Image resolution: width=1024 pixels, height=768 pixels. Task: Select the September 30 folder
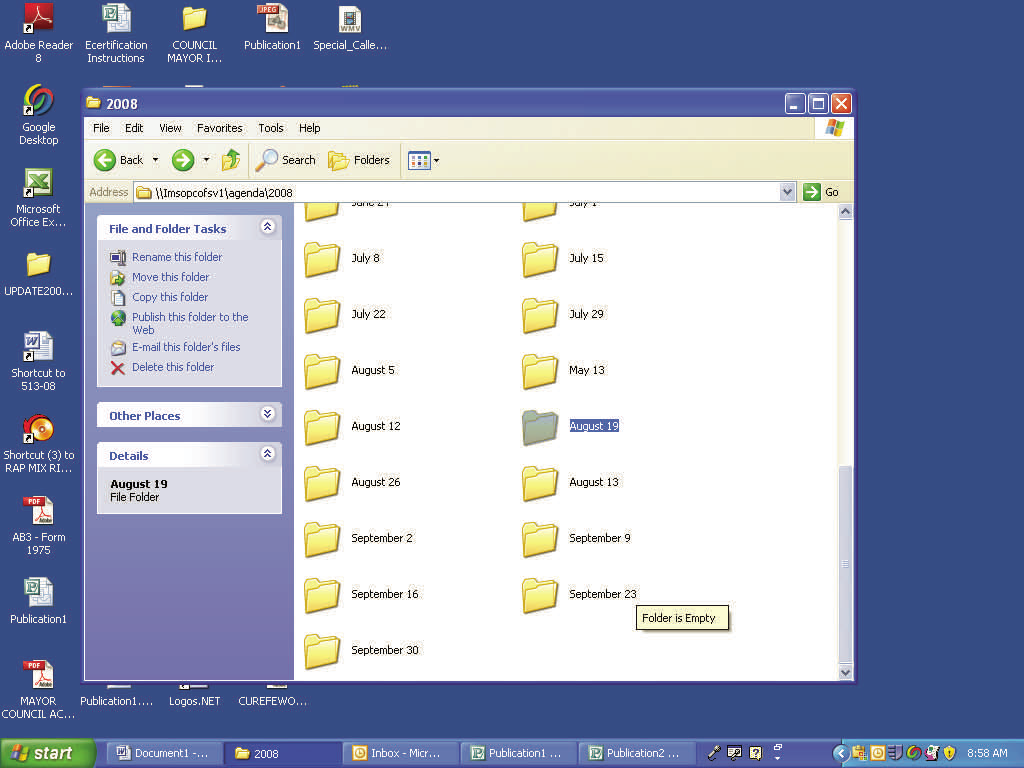tap(362, 652)
